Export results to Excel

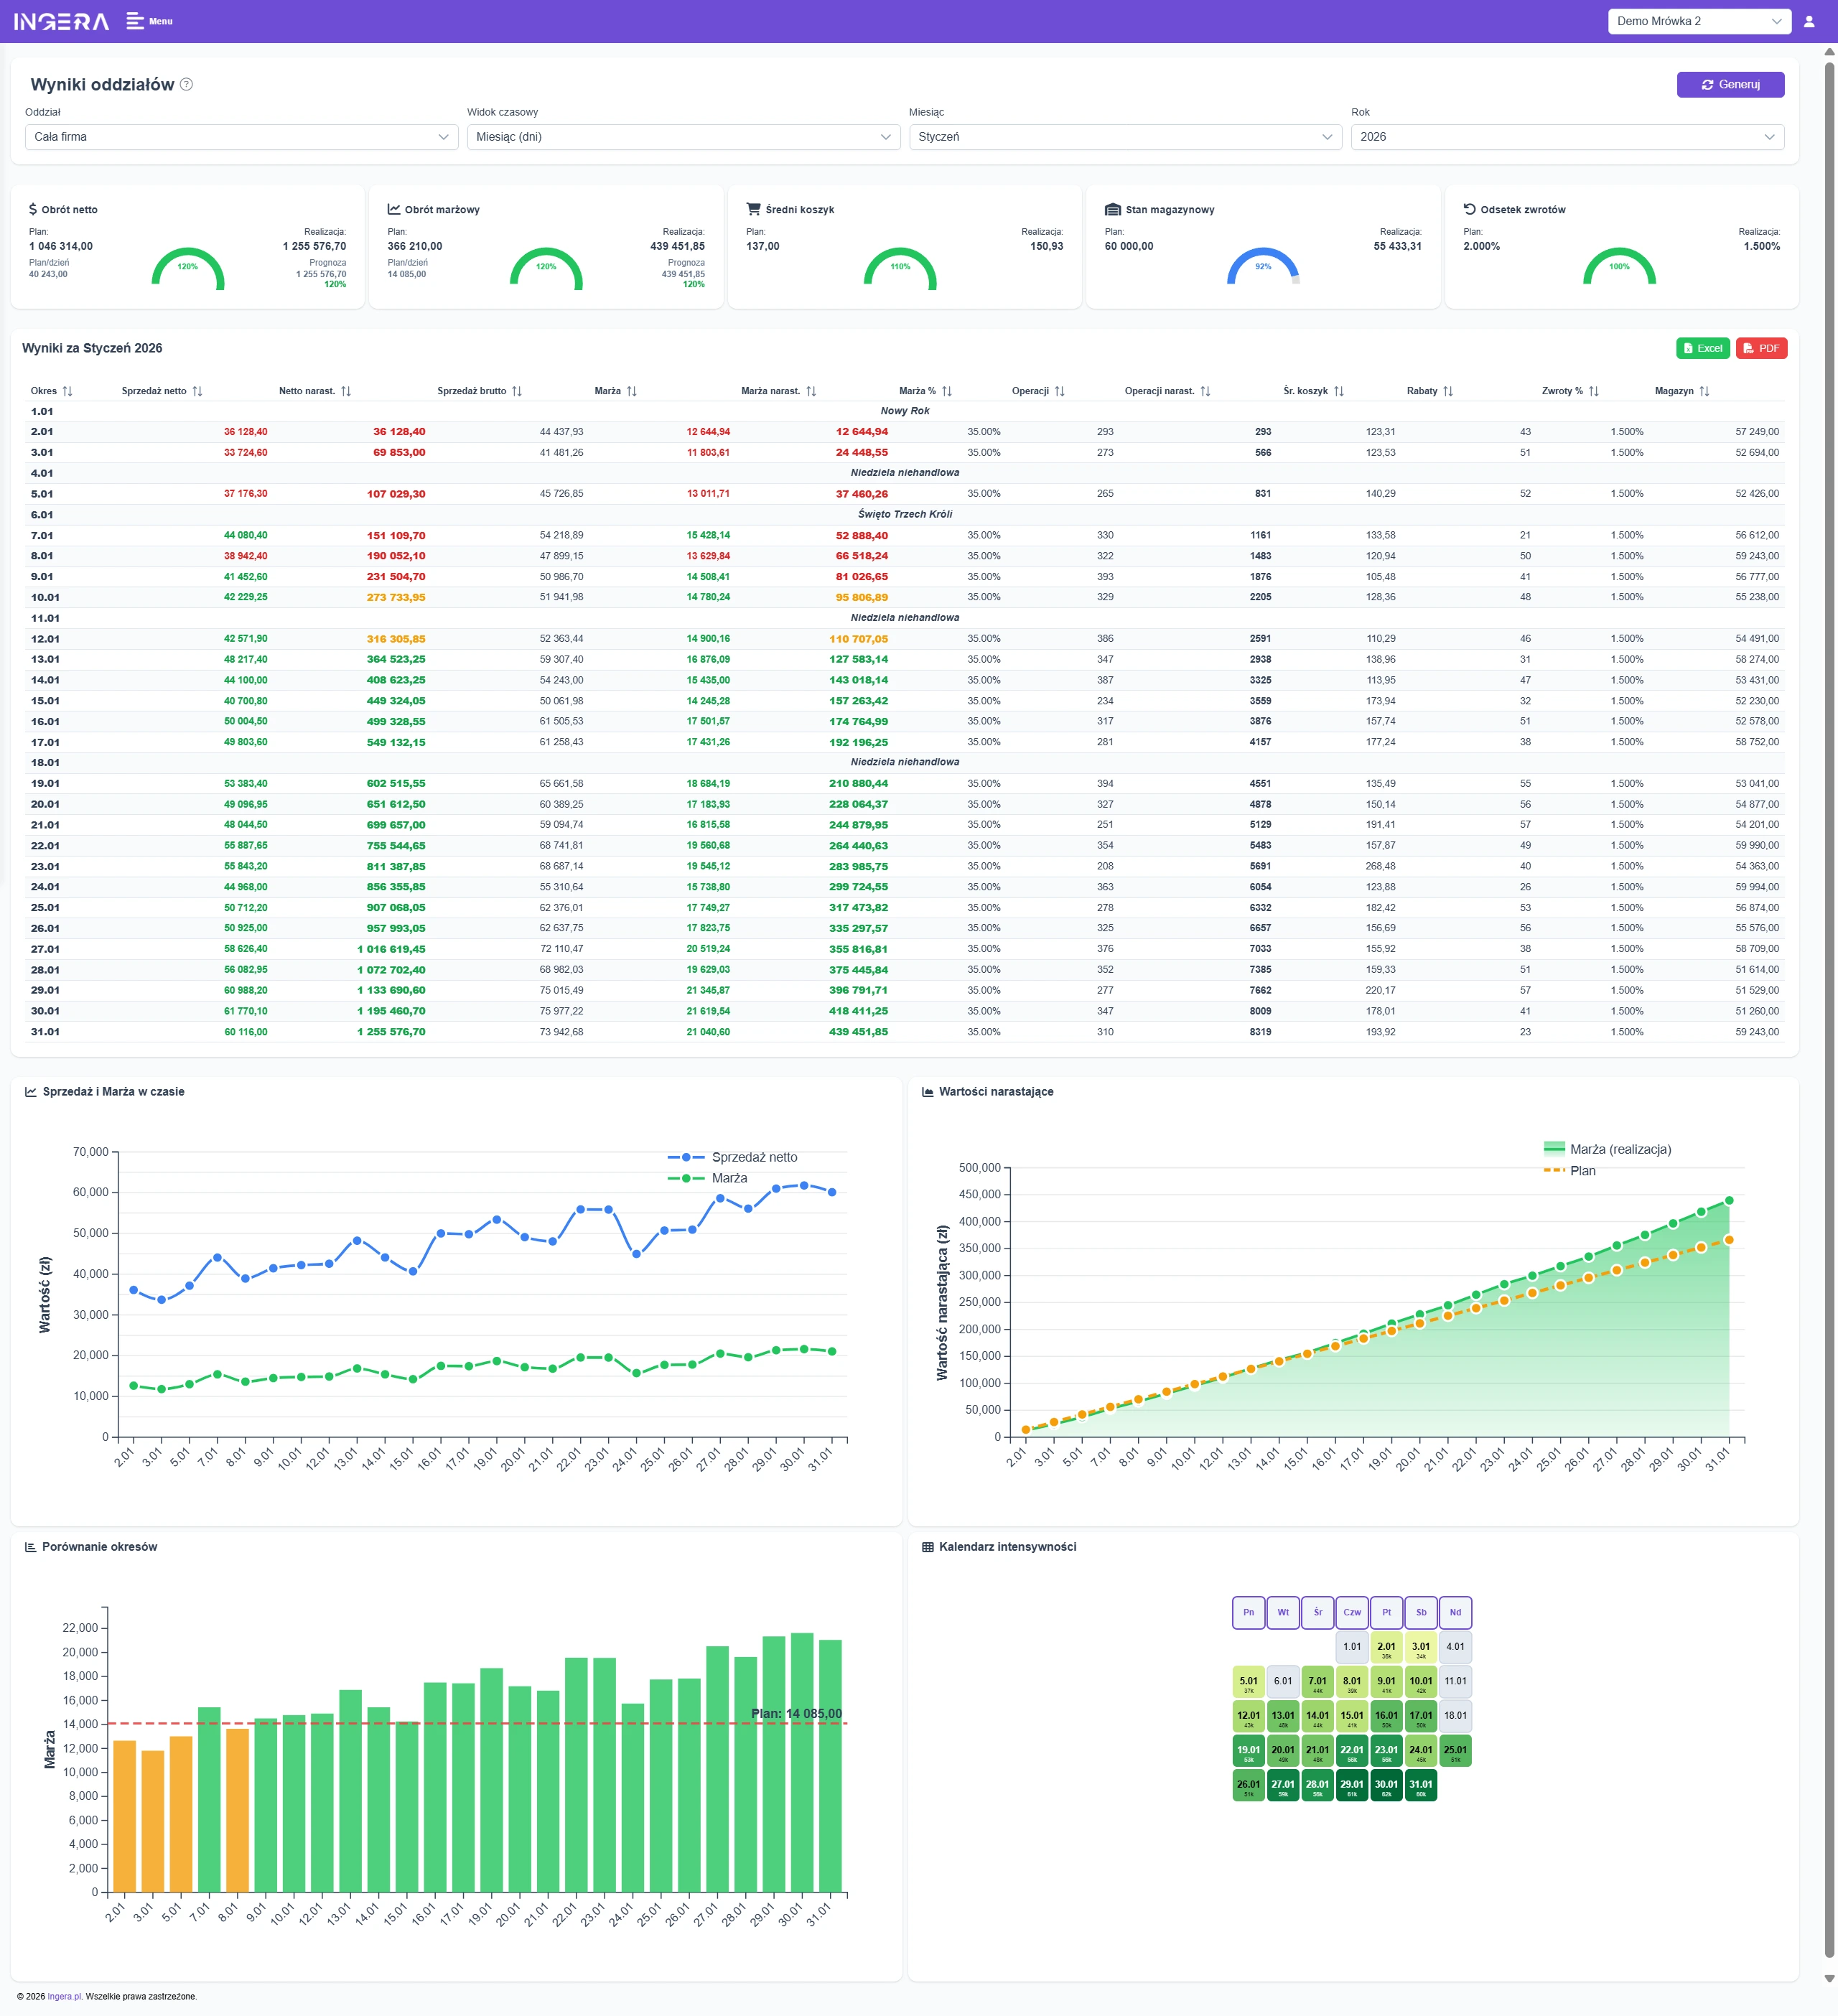pyautogui.click(x=1702, y=348)
